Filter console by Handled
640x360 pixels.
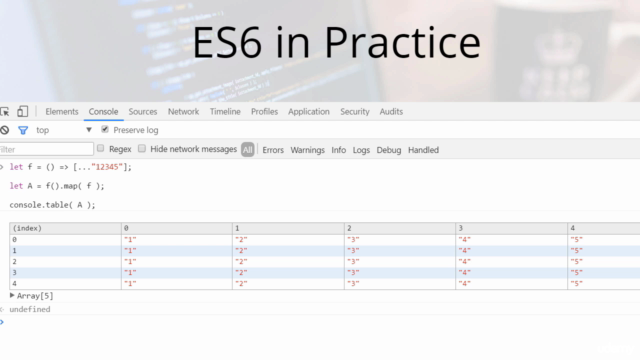pyautogui.click(x=423, y=150)
